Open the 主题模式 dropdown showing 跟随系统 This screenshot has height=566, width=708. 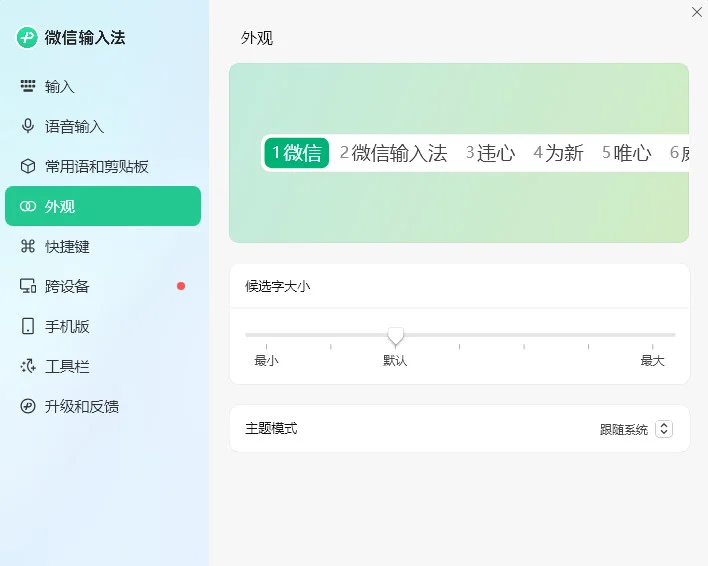[x=636, y=429]
